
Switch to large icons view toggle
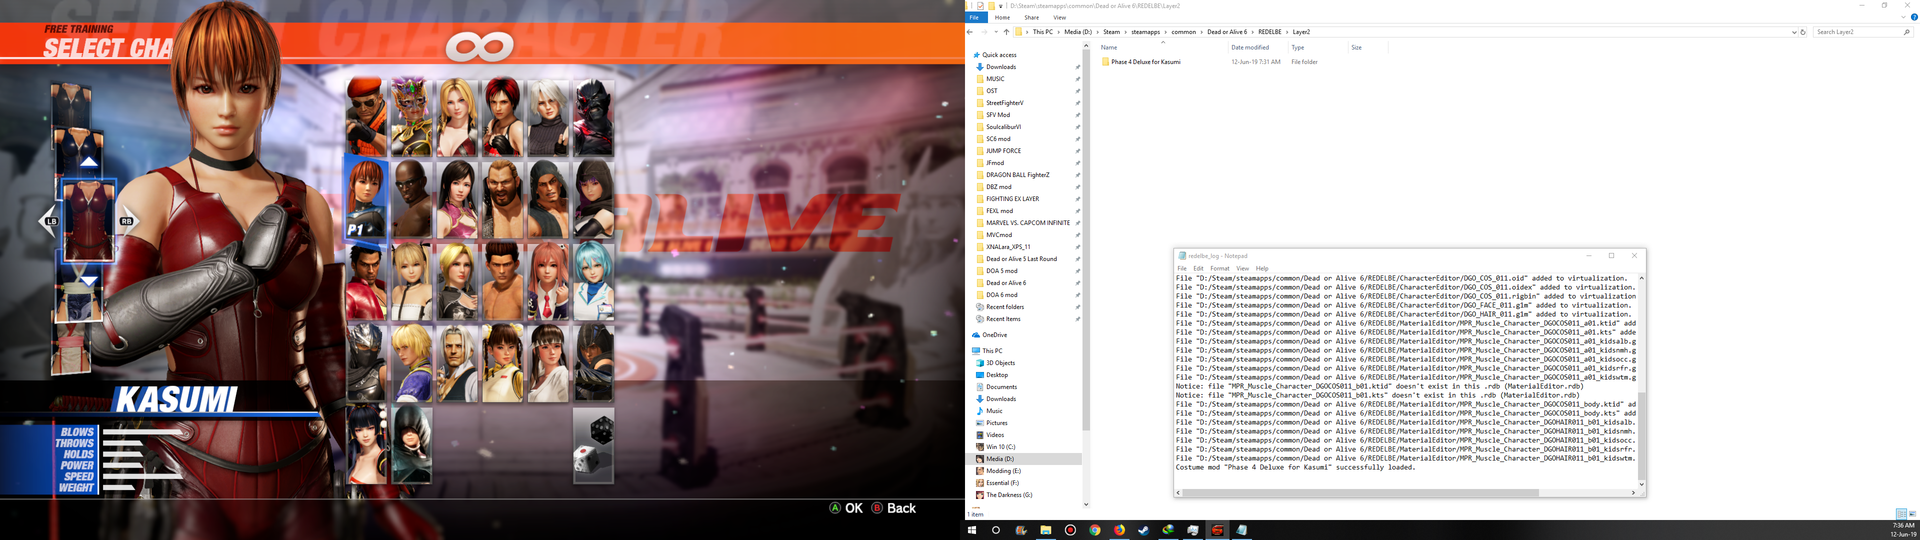click(x=1912, y=514)
